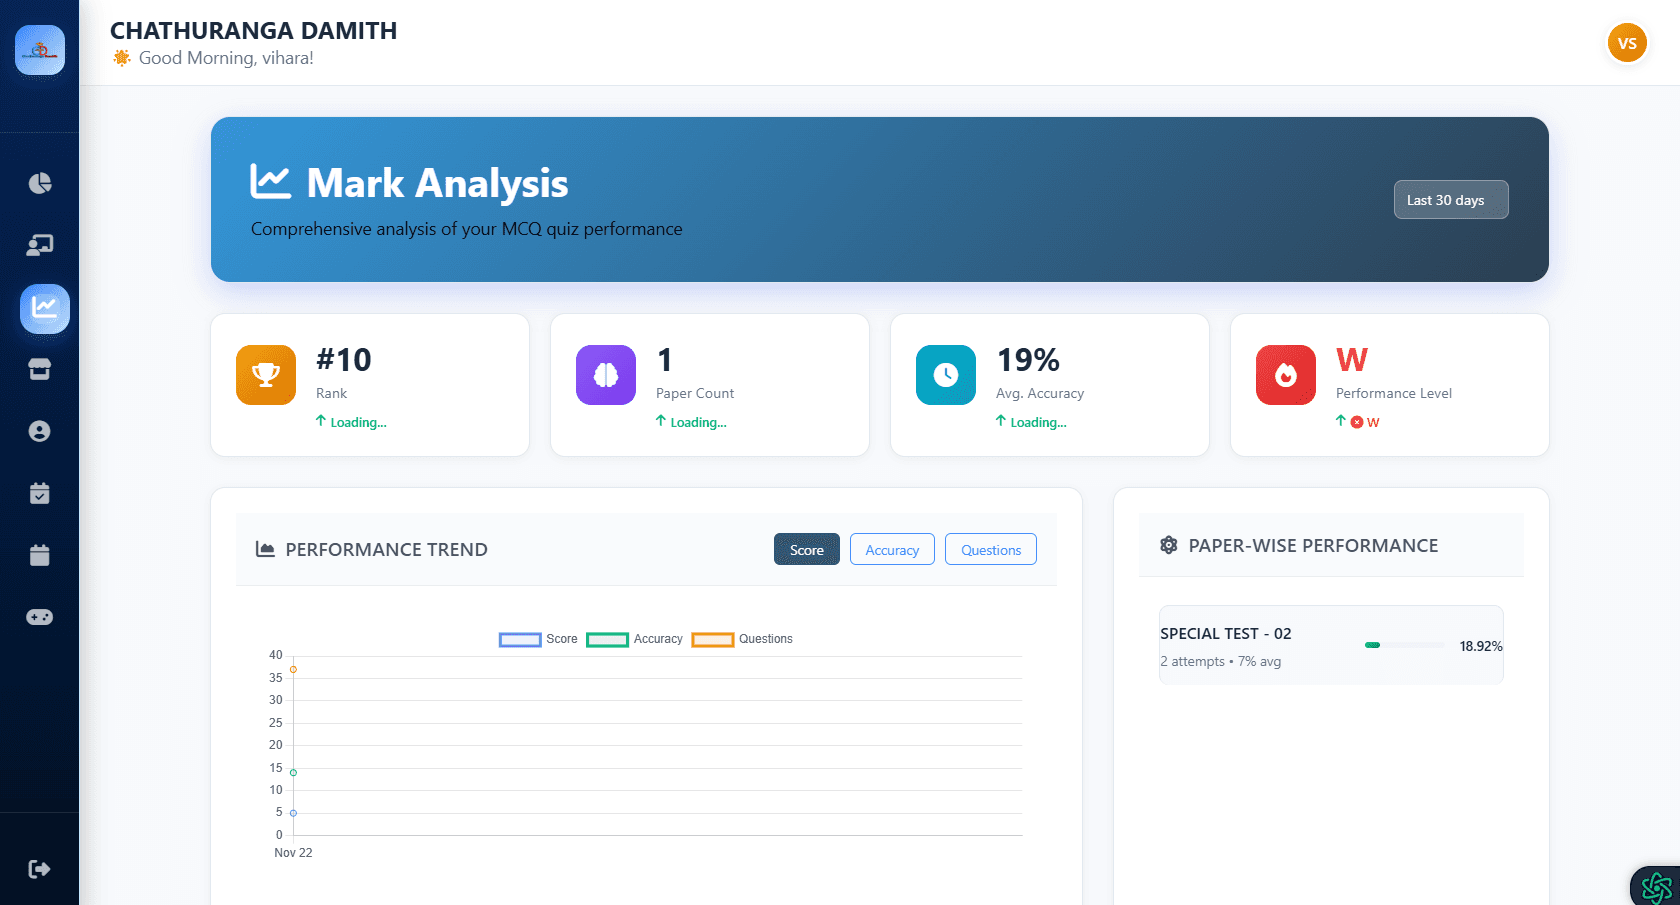Open the Last 30 days filter

click(1451, 199)
